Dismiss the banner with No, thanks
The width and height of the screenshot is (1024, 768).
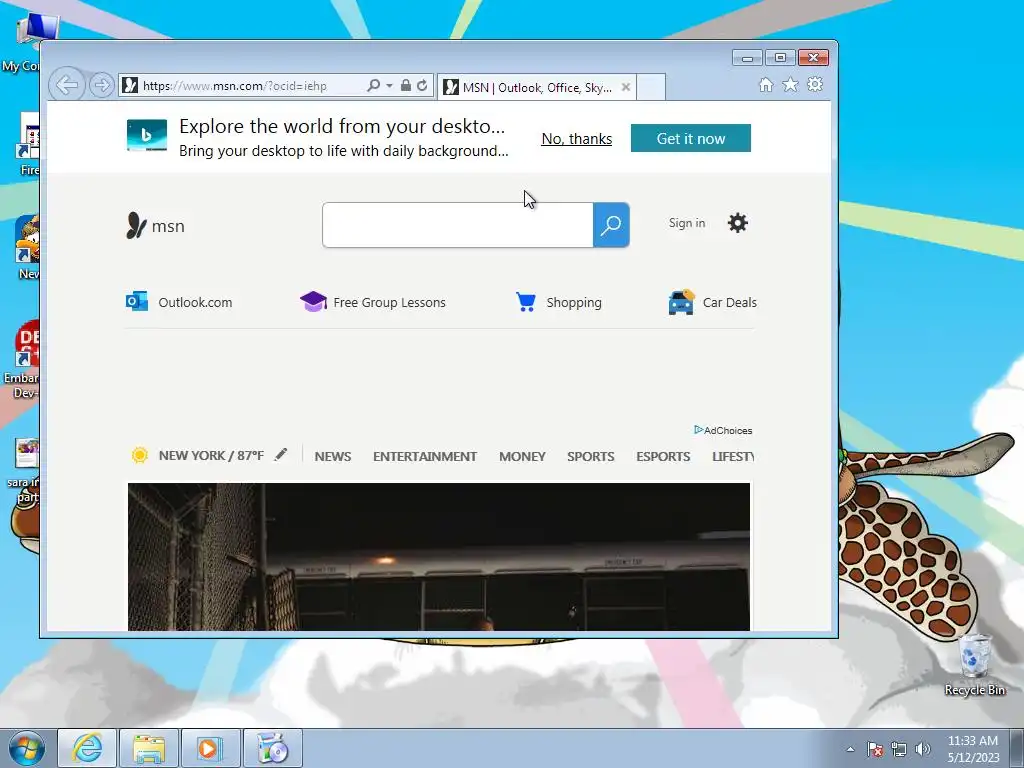(577, 139)
